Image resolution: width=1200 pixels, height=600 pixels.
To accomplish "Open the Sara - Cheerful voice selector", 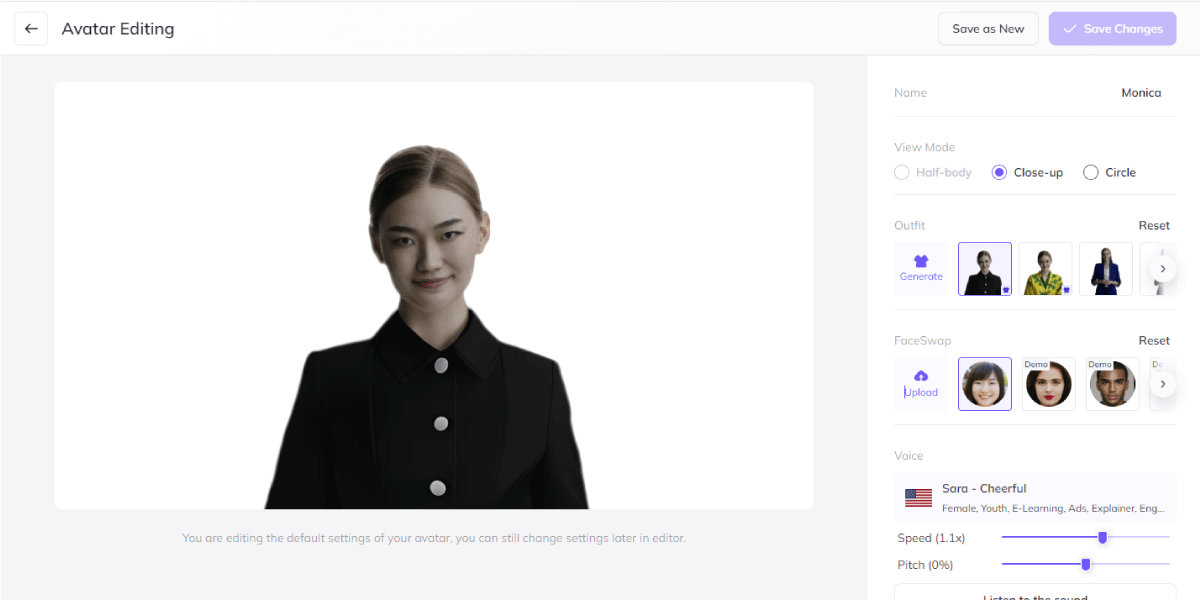I will tap(1035, 497).
